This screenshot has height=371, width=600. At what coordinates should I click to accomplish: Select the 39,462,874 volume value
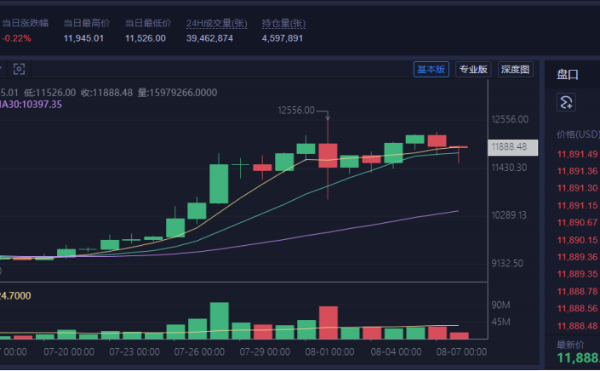click(210, 38)
